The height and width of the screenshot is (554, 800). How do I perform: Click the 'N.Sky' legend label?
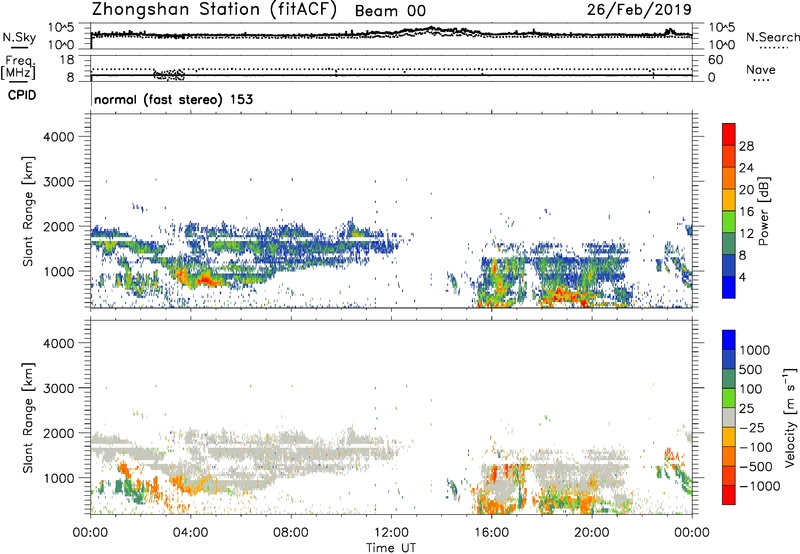point(19,37)
